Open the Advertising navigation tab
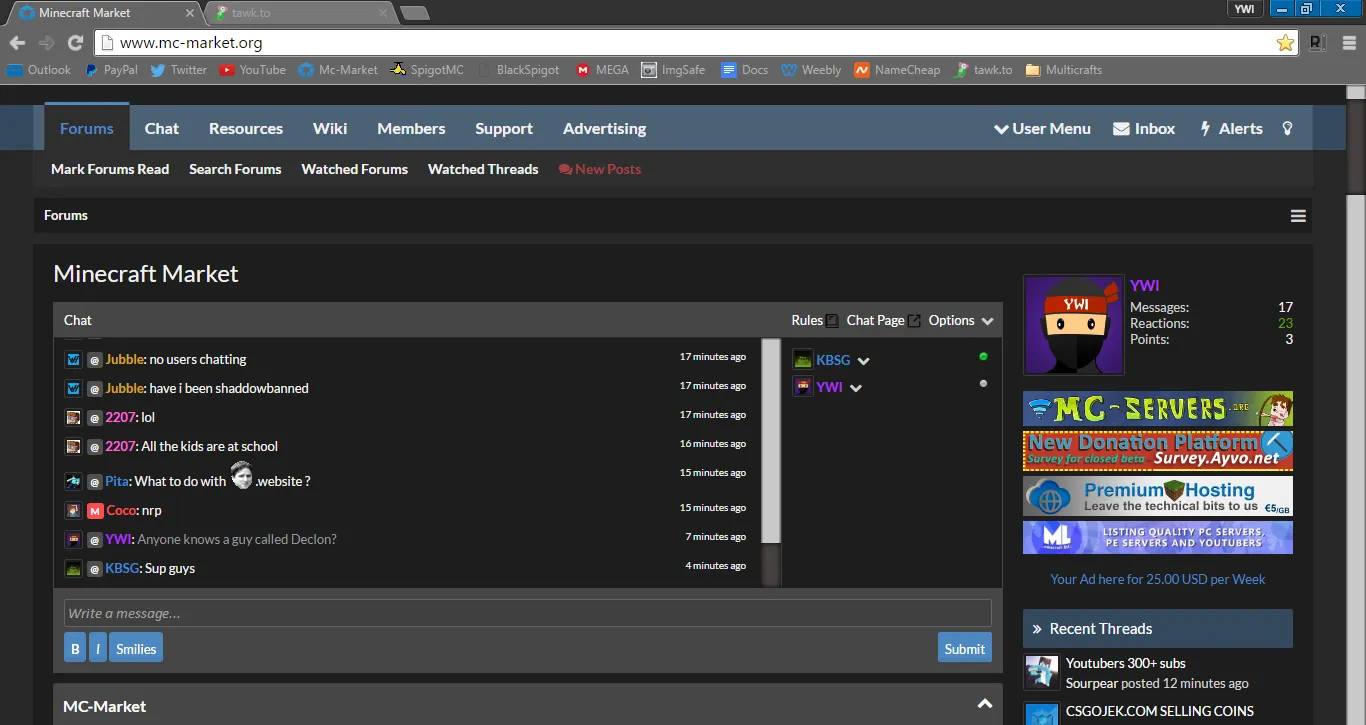The image size is (1366, 725). coord(605,128)
